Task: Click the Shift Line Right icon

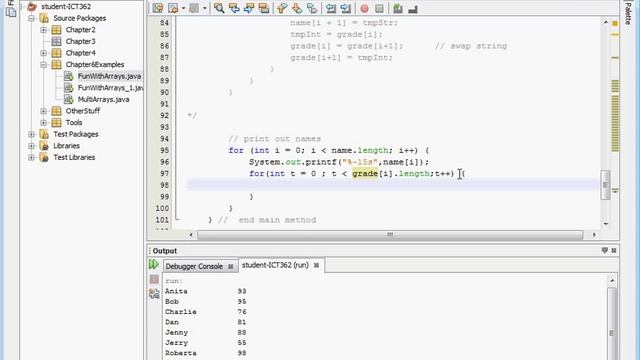Action: [x=346, y=8]
